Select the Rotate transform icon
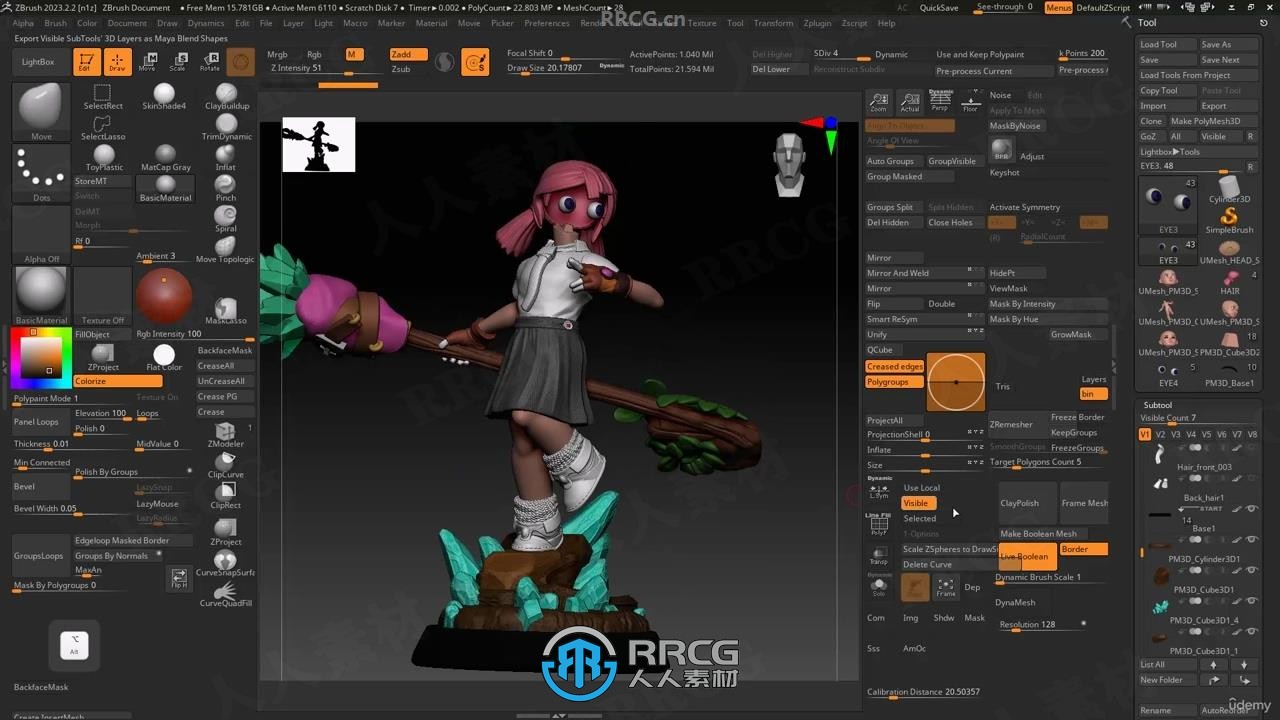1280x720 pixels. [209, 62]
